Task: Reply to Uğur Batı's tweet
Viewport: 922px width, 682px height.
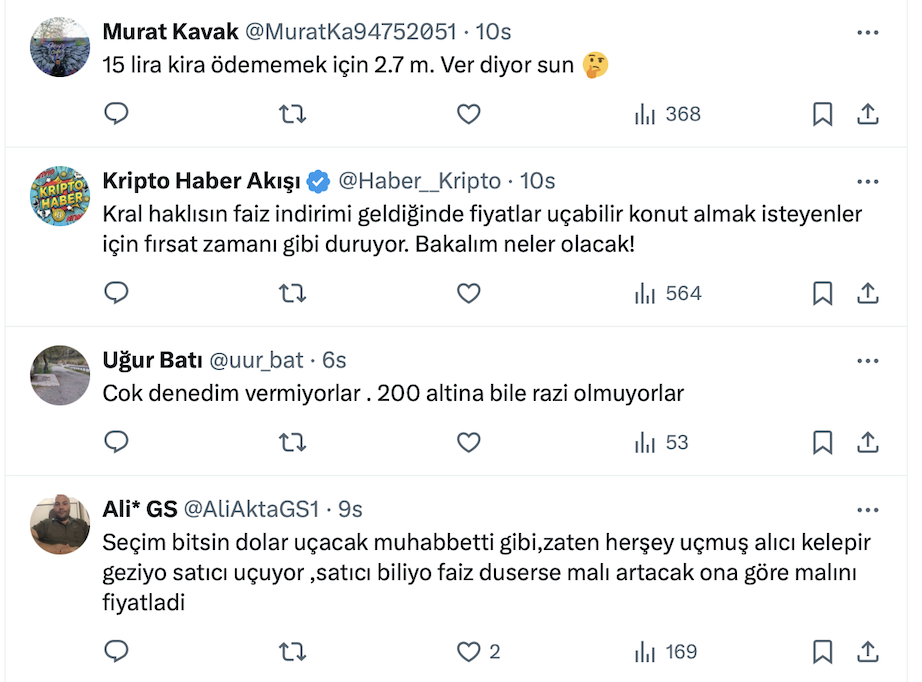Action: tap(117, 442)
